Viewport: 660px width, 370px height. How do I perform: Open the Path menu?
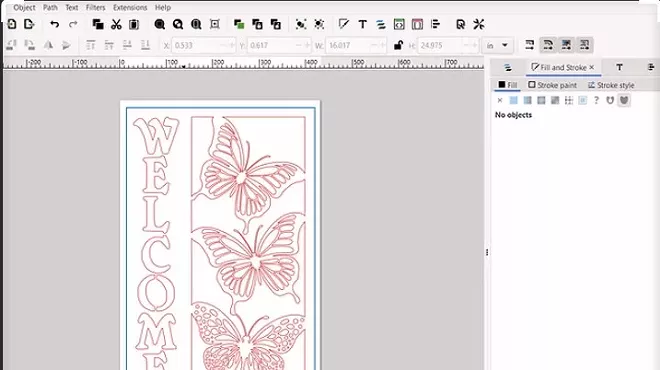pyautogui.click(x=50, y=8)
